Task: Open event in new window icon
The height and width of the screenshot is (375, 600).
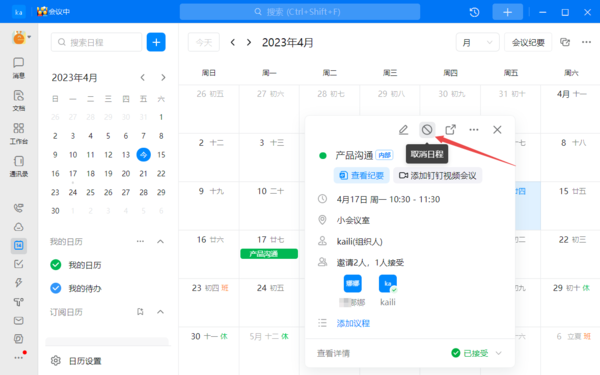Action: point(451,130)
